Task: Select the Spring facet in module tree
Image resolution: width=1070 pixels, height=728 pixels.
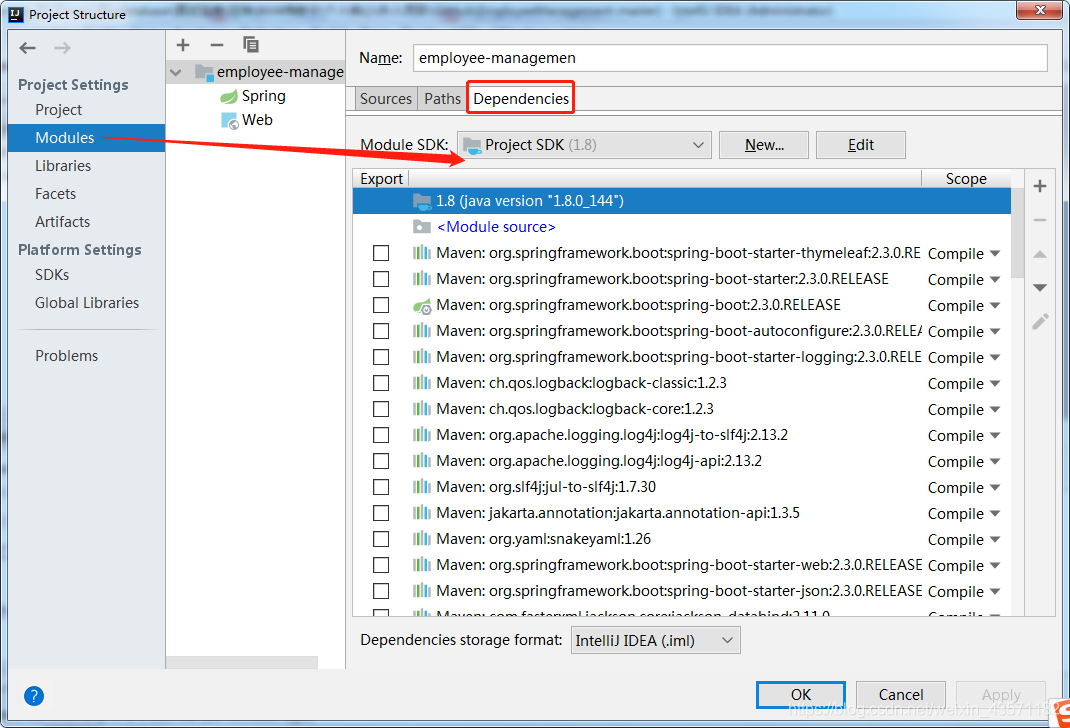Action: pyautogui.click(x=263, y=96)
